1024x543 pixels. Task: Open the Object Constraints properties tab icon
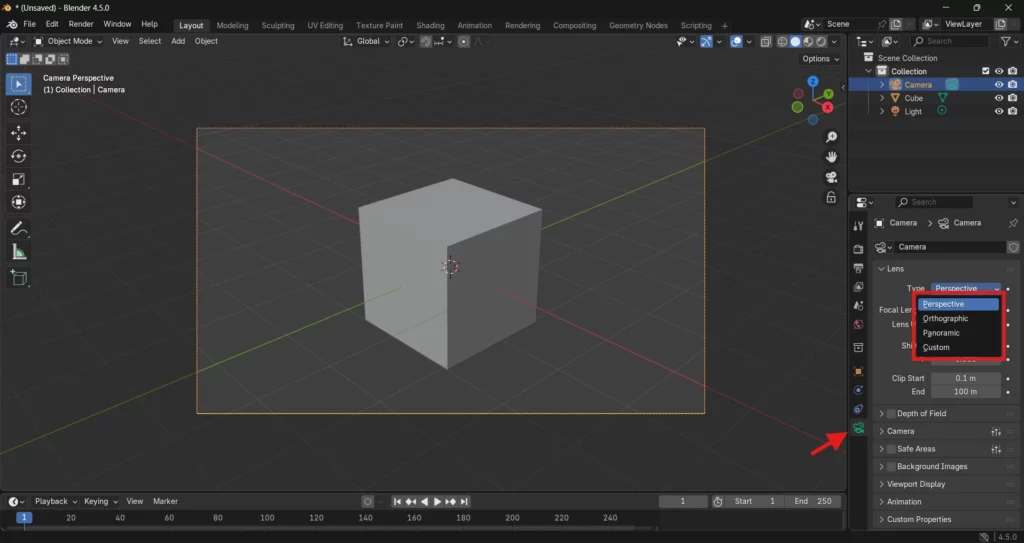click(859, 409)
